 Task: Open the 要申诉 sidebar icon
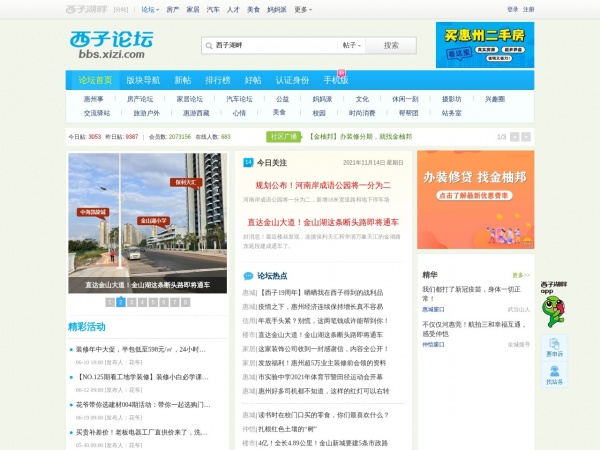point(554,347)
